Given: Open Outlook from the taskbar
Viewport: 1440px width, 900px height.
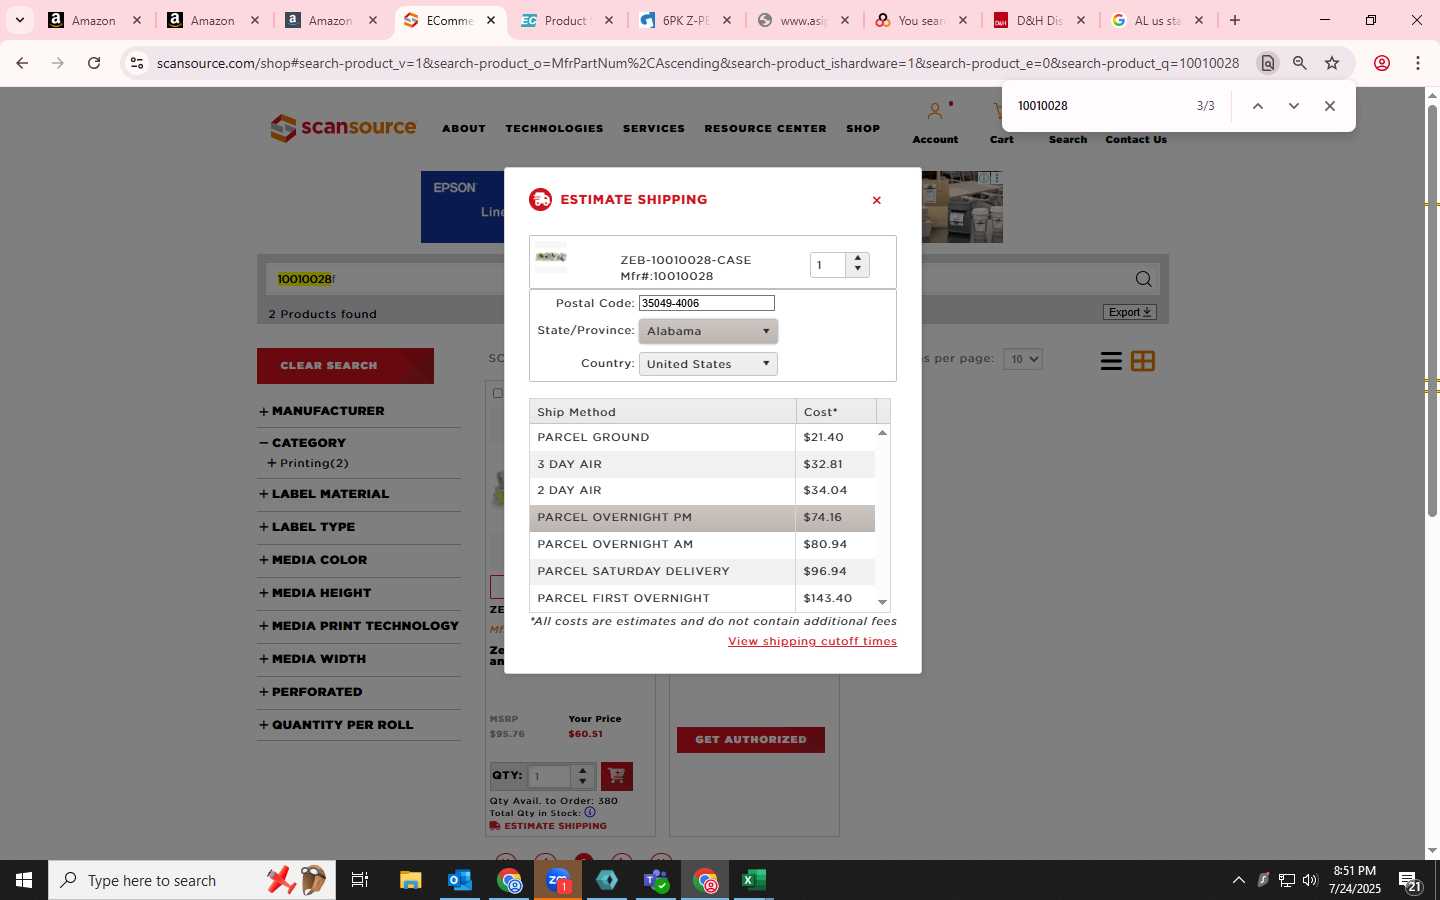Looking at the screenshot, I should [x=459, y=880].
